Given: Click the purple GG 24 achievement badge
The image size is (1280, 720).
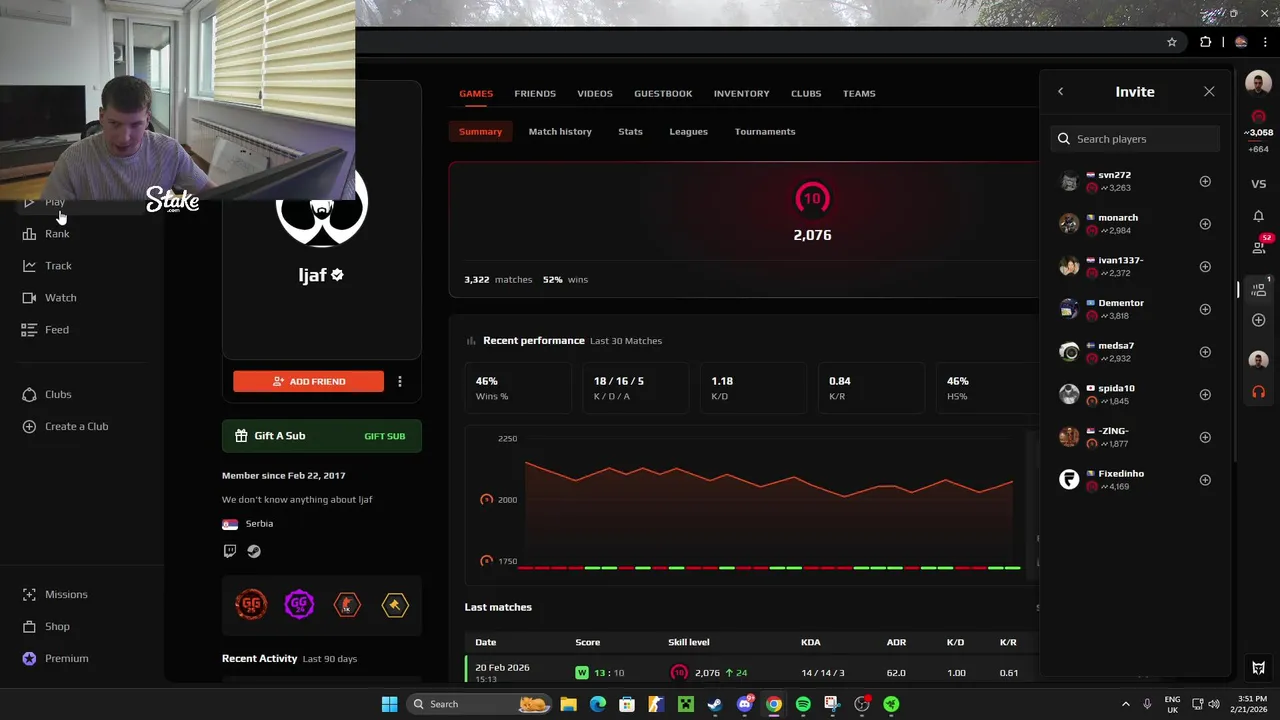Looking at the screenshot, I should coord(299,605).
